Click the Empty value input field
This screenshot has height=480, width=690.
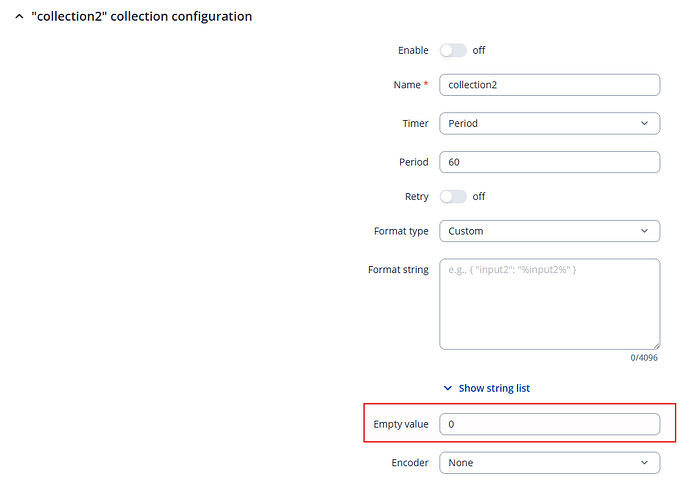click(x=549, y=424)
